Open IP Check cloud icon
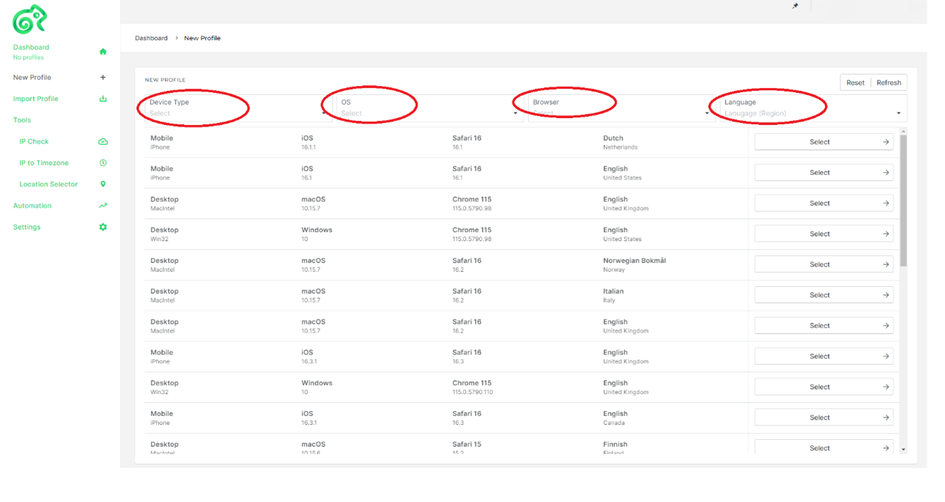 coord(103,142)
